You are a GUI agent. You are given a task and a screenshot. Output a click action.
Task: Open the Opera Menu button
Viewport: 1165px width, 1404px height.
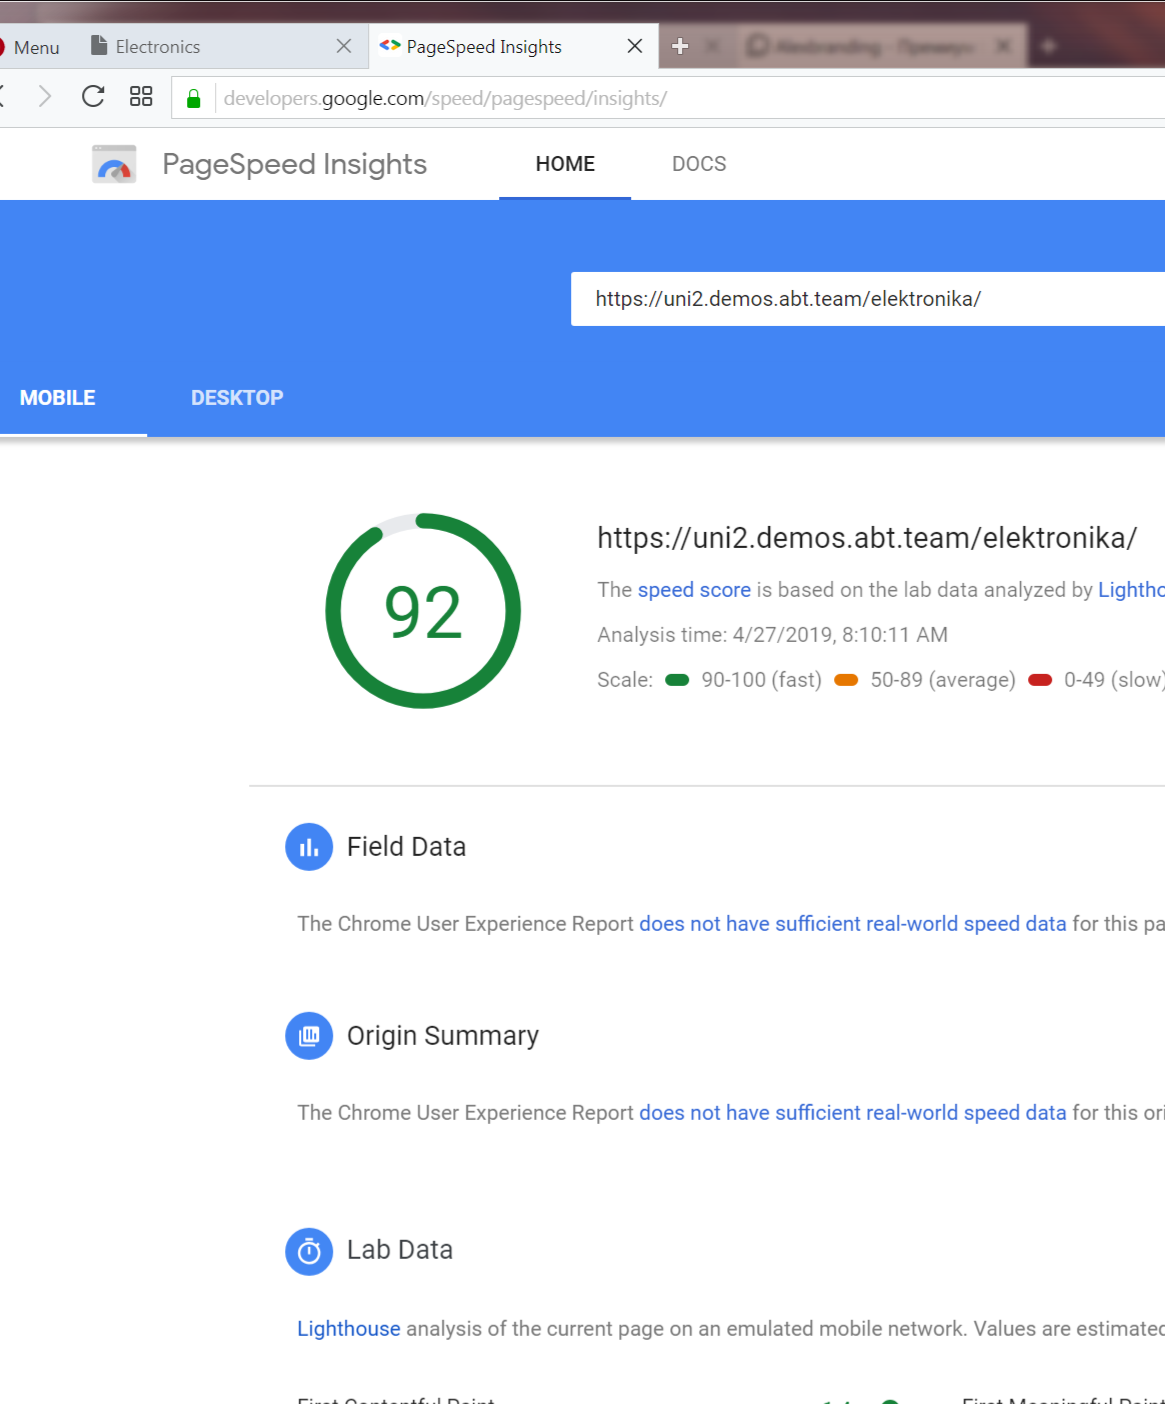[x=30, y=47]
